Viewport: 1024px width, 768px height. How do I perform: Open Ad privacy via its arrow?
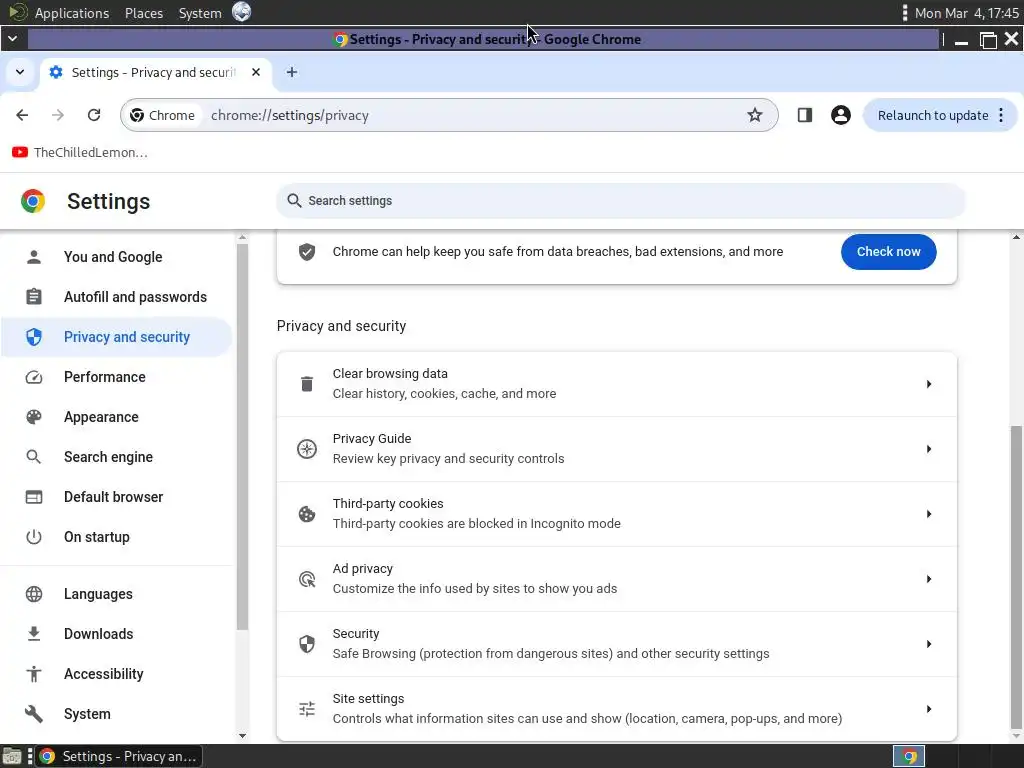[929, 579]
